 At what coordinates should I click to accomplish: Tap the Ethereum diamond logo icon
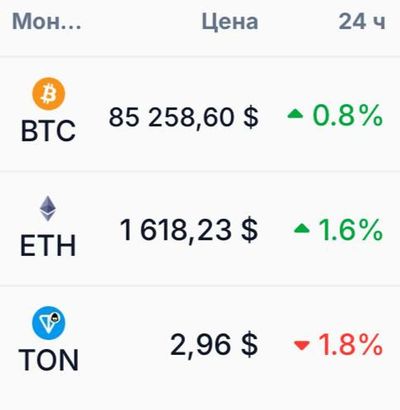(48, 208)
